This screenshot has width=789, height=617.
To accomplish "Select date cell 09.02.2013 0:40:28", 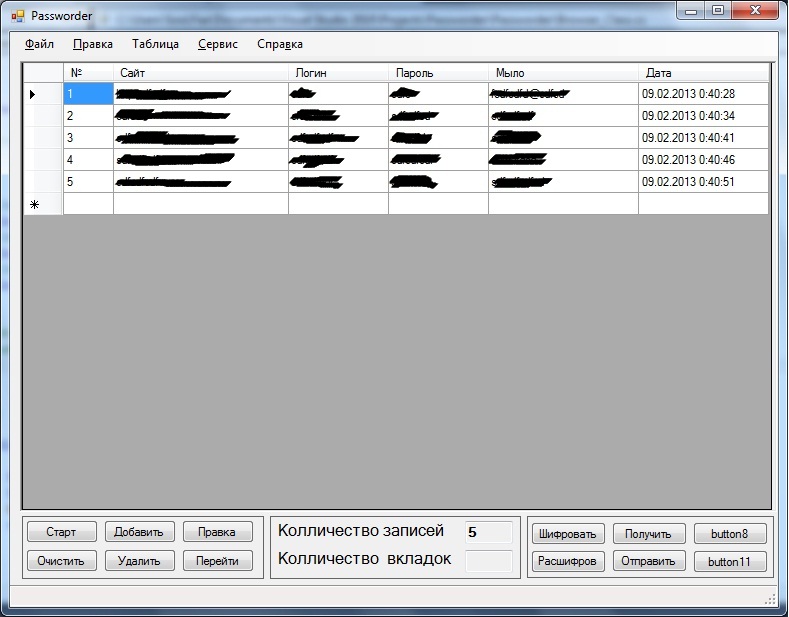I will tap(703, 94).
